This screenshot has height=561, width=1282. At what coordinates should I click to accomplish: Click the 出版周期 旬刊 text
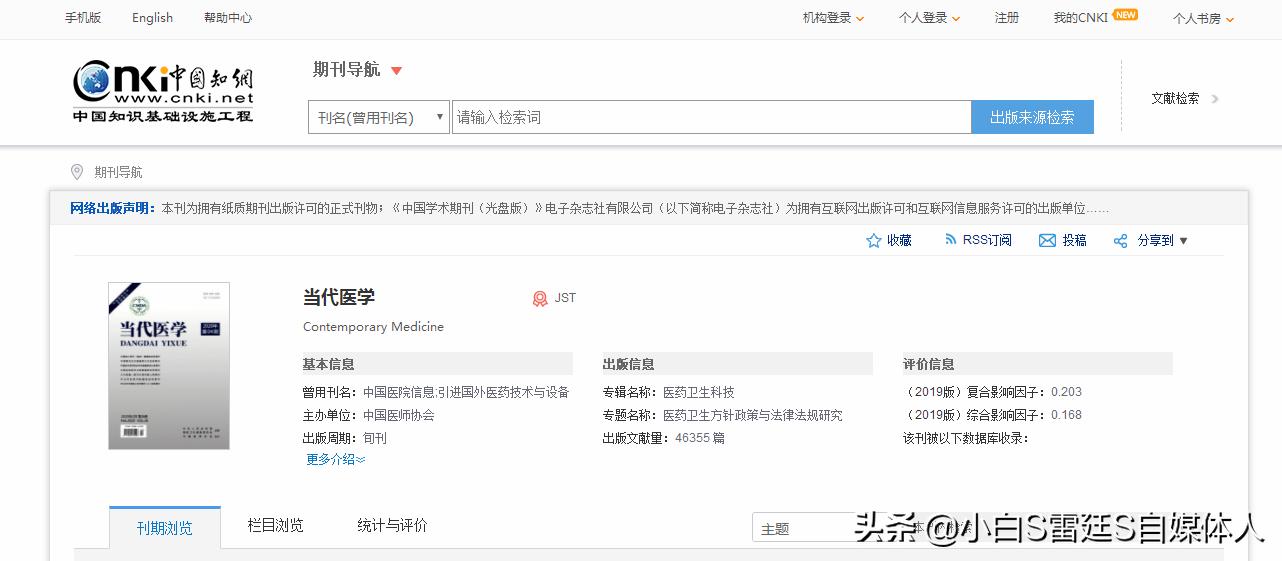click(344, 438)
